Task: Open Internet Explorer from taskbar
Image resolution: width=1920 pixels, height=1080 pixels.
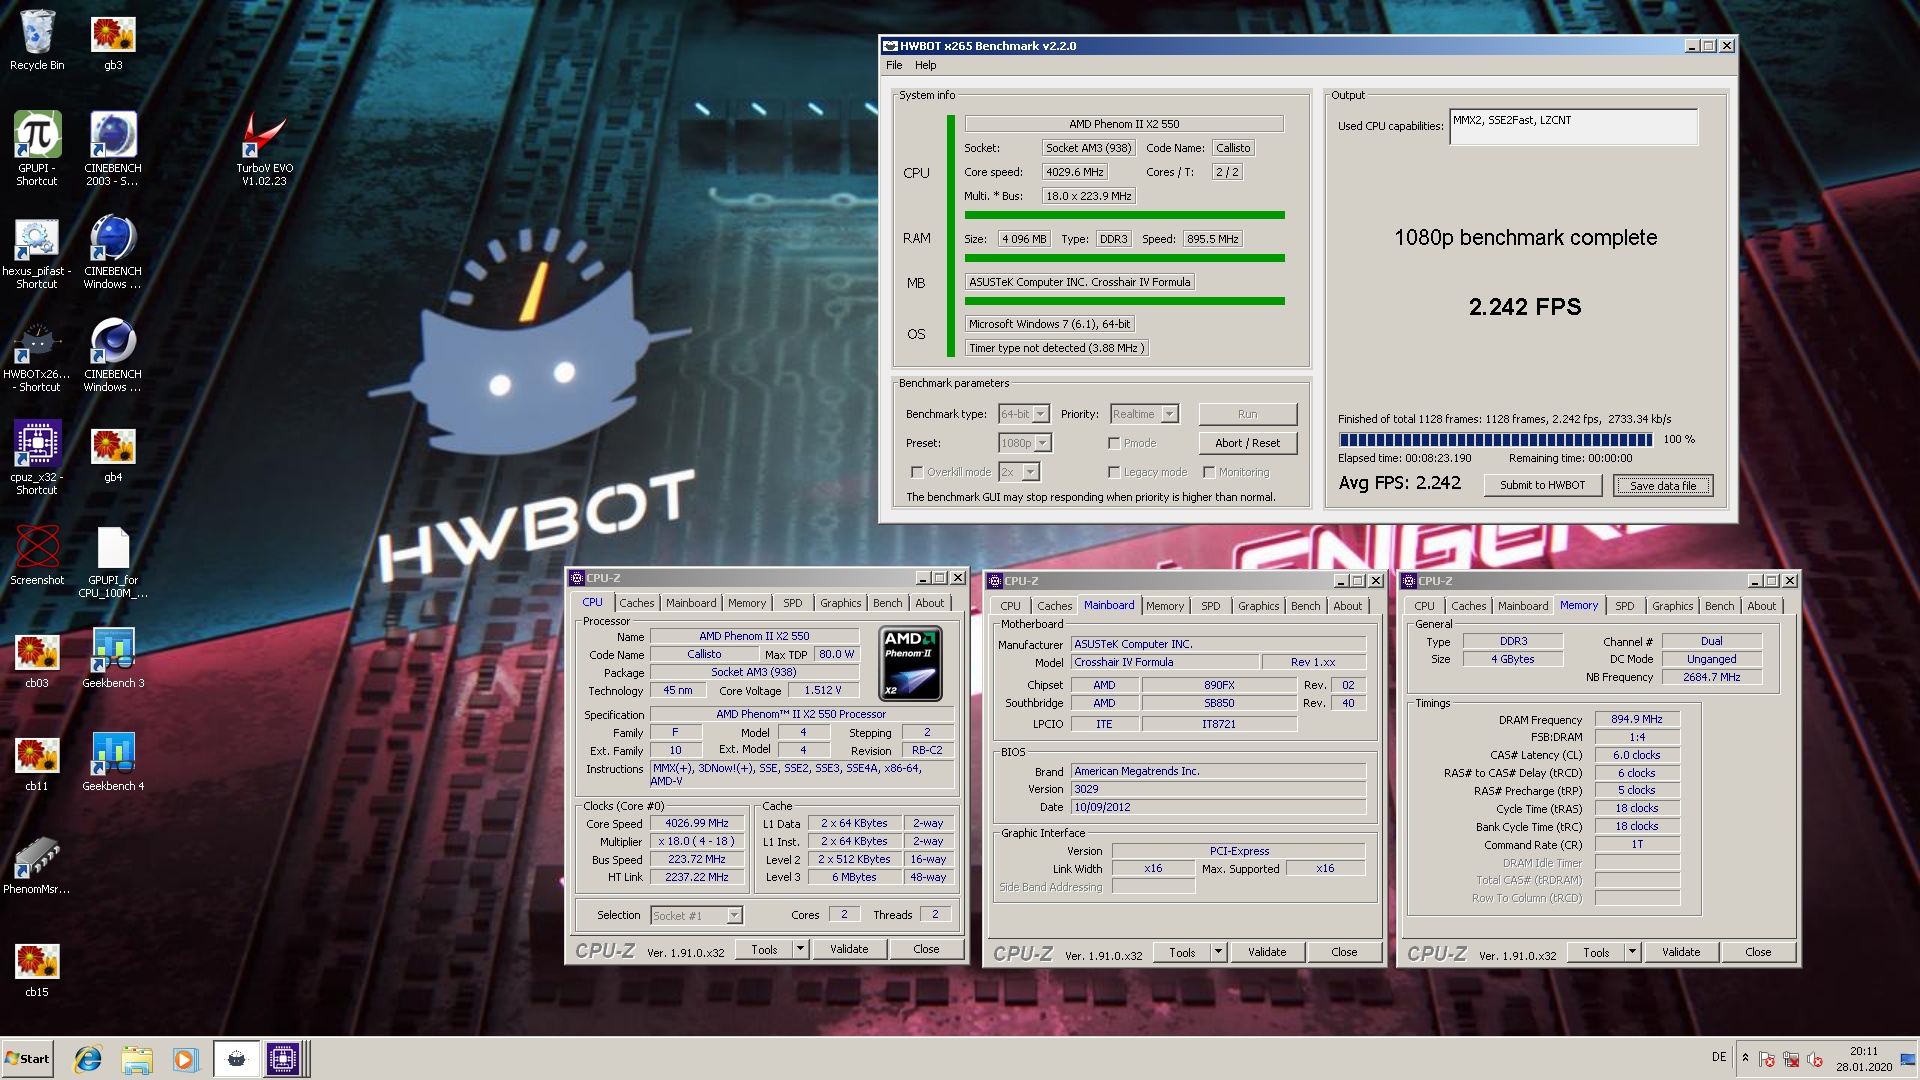Action: (88, 1059)
